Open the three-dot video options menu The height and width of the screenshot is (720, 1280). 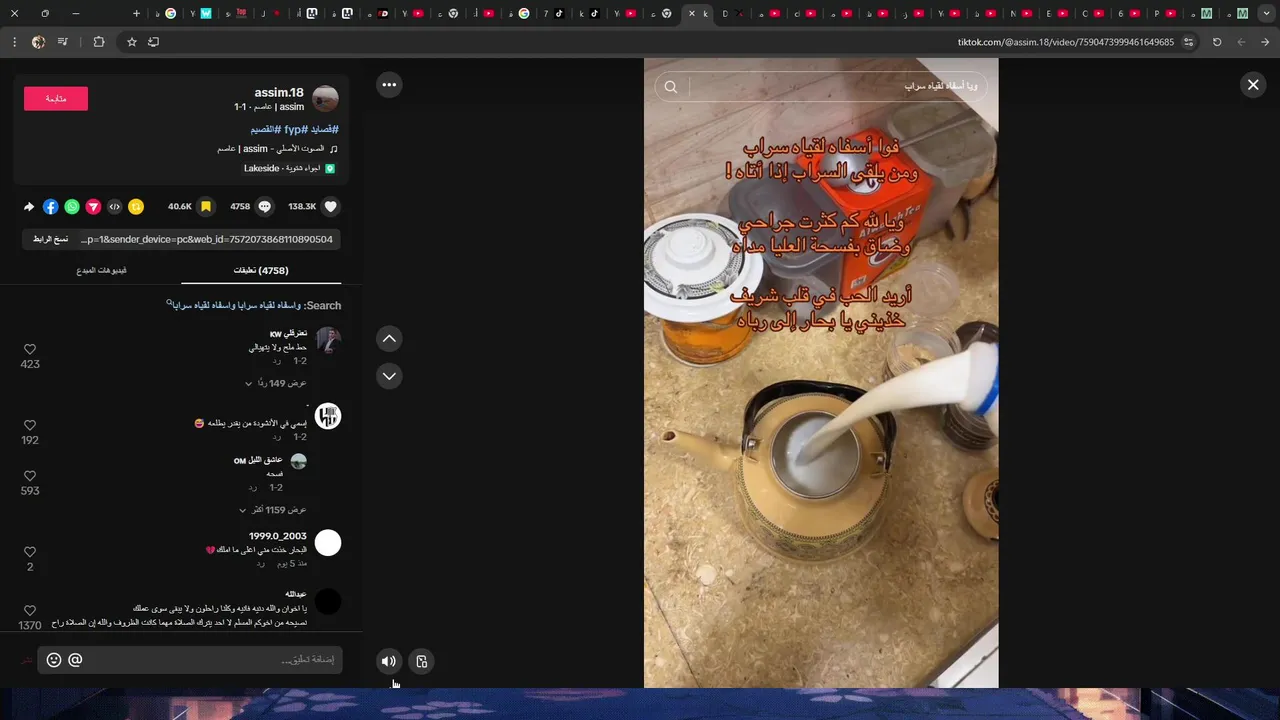point(389,85)
